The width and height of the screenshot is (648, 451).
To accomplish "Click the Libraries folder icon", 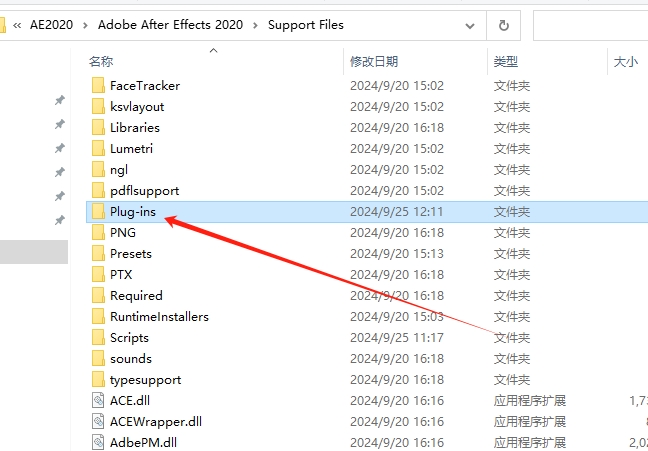I will coord(98,128).
